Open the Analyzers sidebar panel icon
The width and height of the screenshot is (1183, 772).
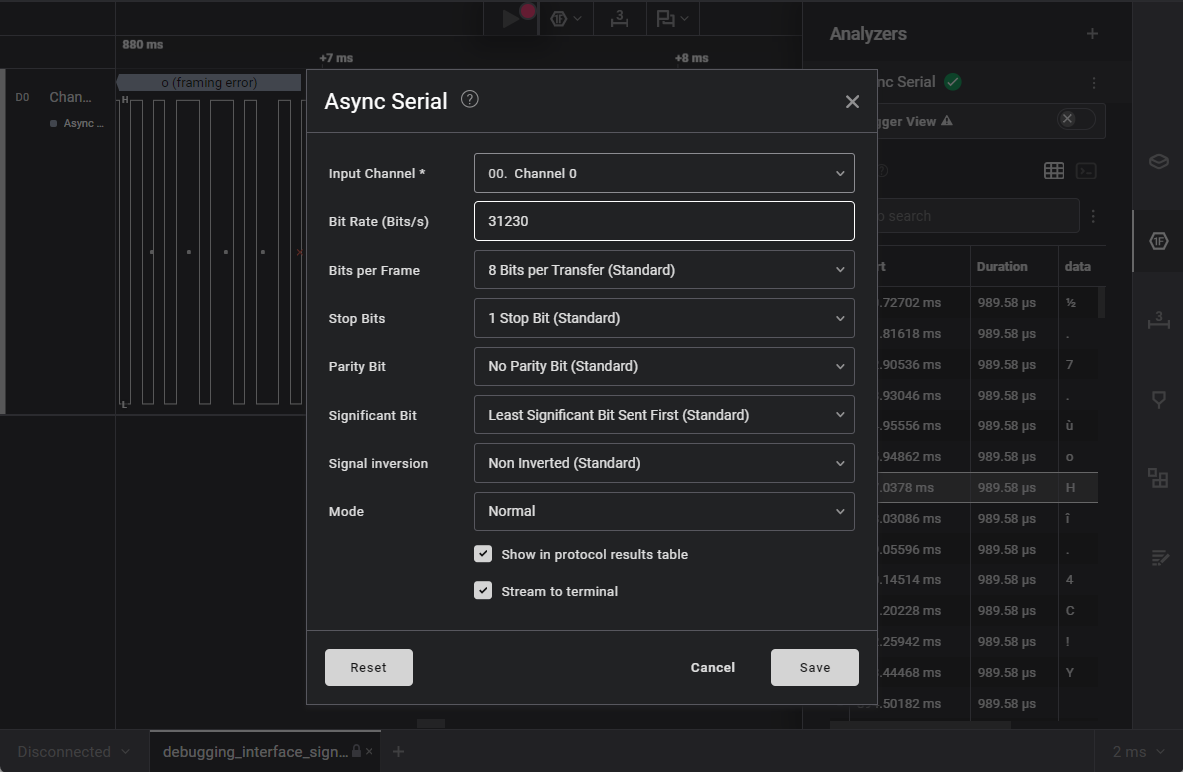[x=1158, y=241]
